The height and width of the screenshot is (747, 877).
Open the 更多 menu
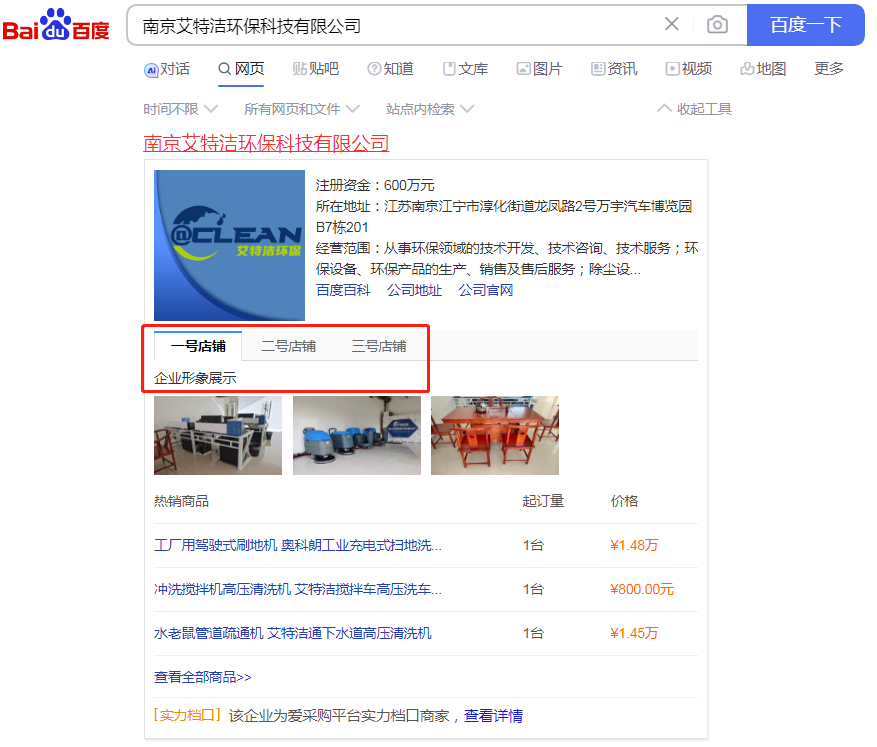(829, 69)
